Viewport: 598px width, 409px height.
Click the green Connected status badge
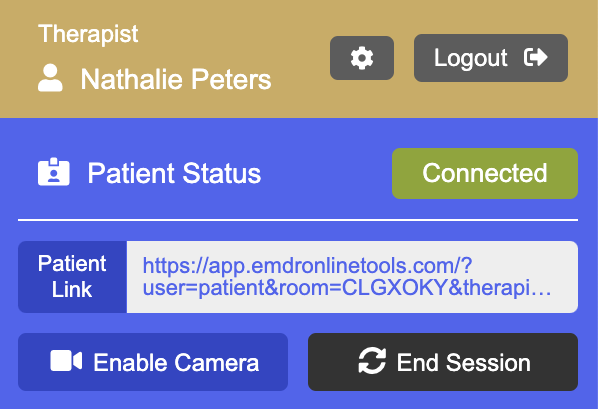click(x=485, y=173)
